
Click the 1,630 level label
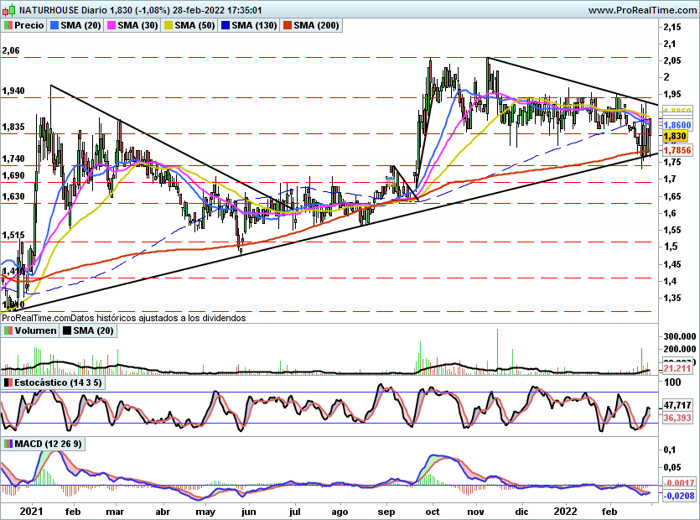coord(13,196)
